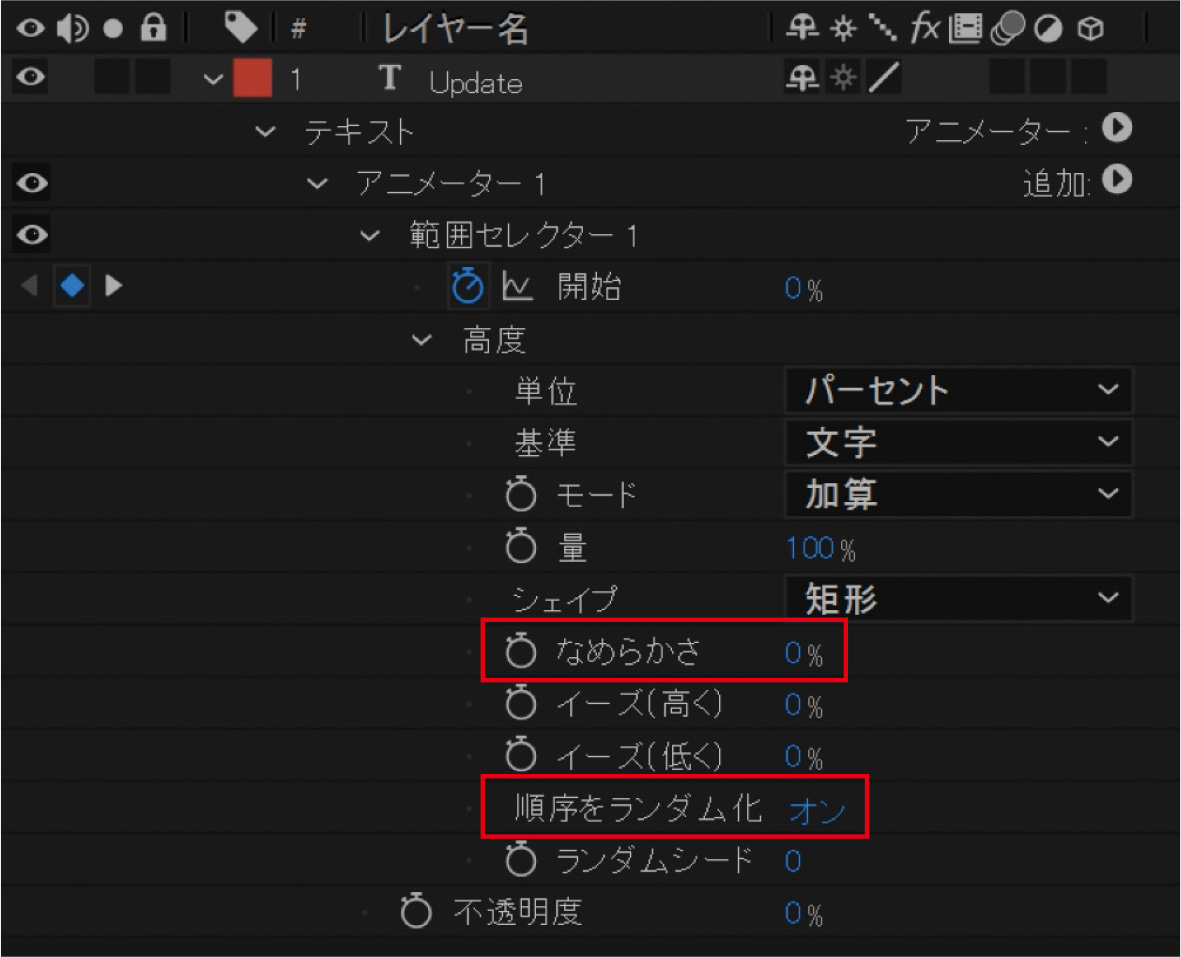Click the label tag icon in header
Image resolution: width=1181 pixels, height=957 pixels.
pyautogui.click(x=241, y=29)
